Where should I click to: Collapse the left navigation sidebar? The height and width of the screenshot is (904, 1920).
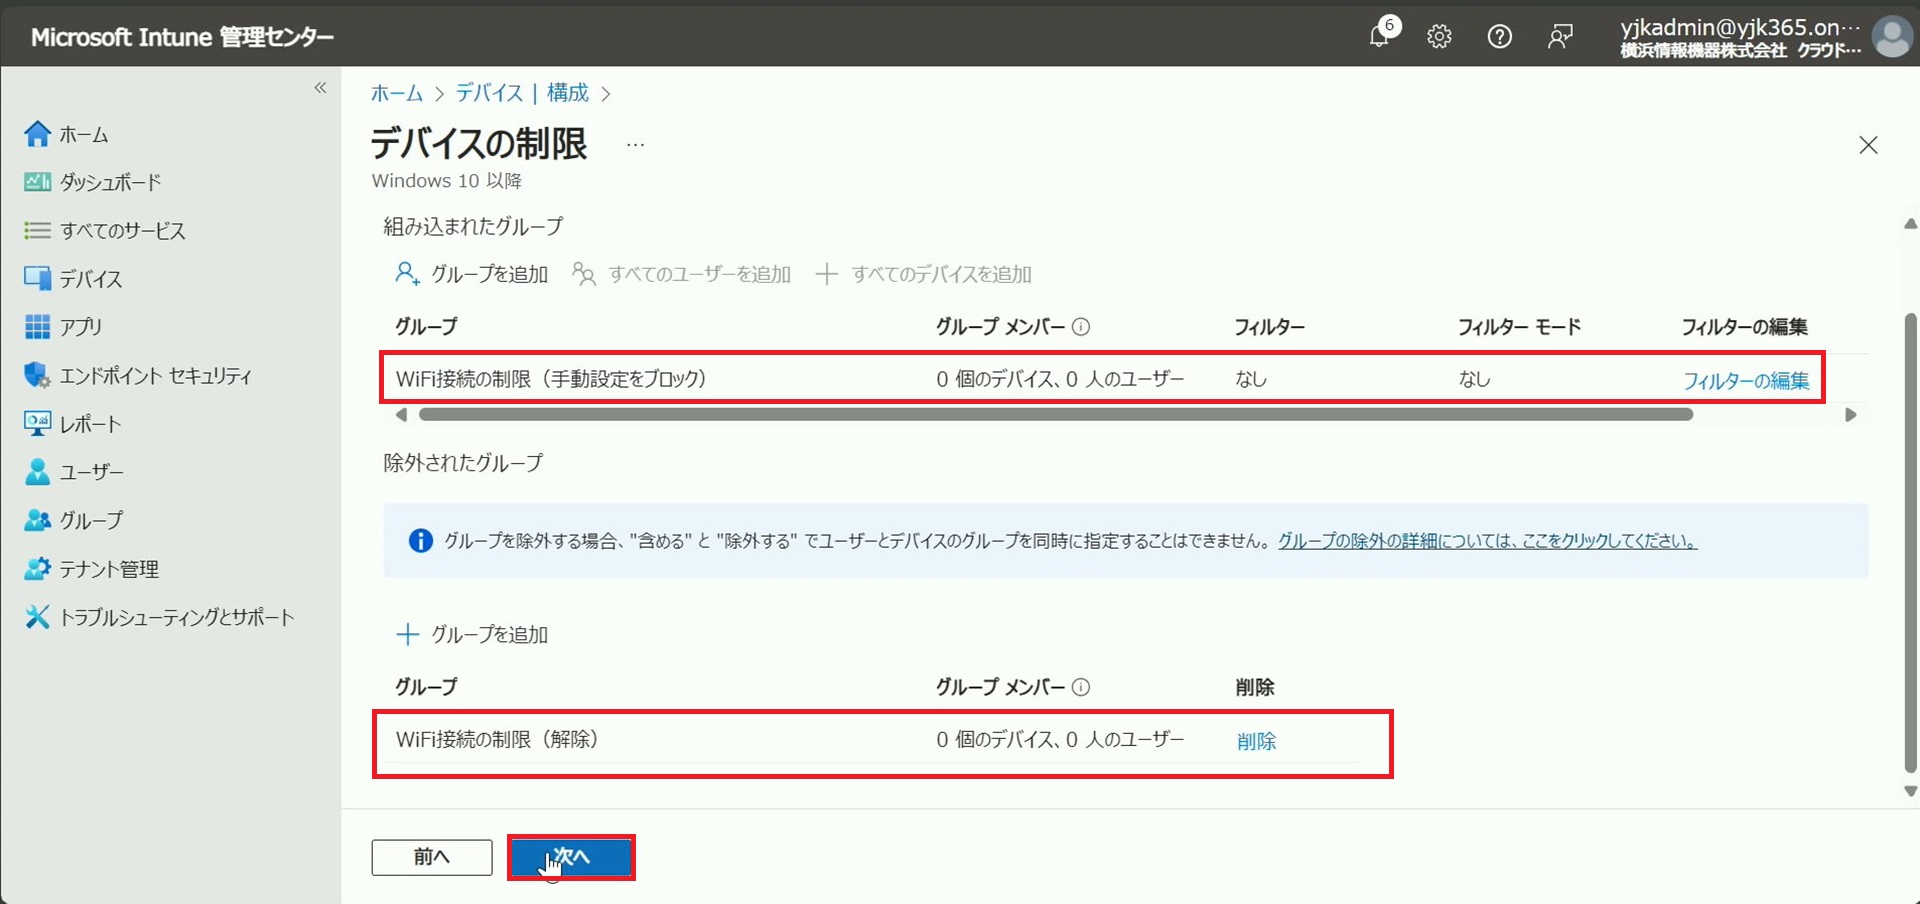(320, 88)
